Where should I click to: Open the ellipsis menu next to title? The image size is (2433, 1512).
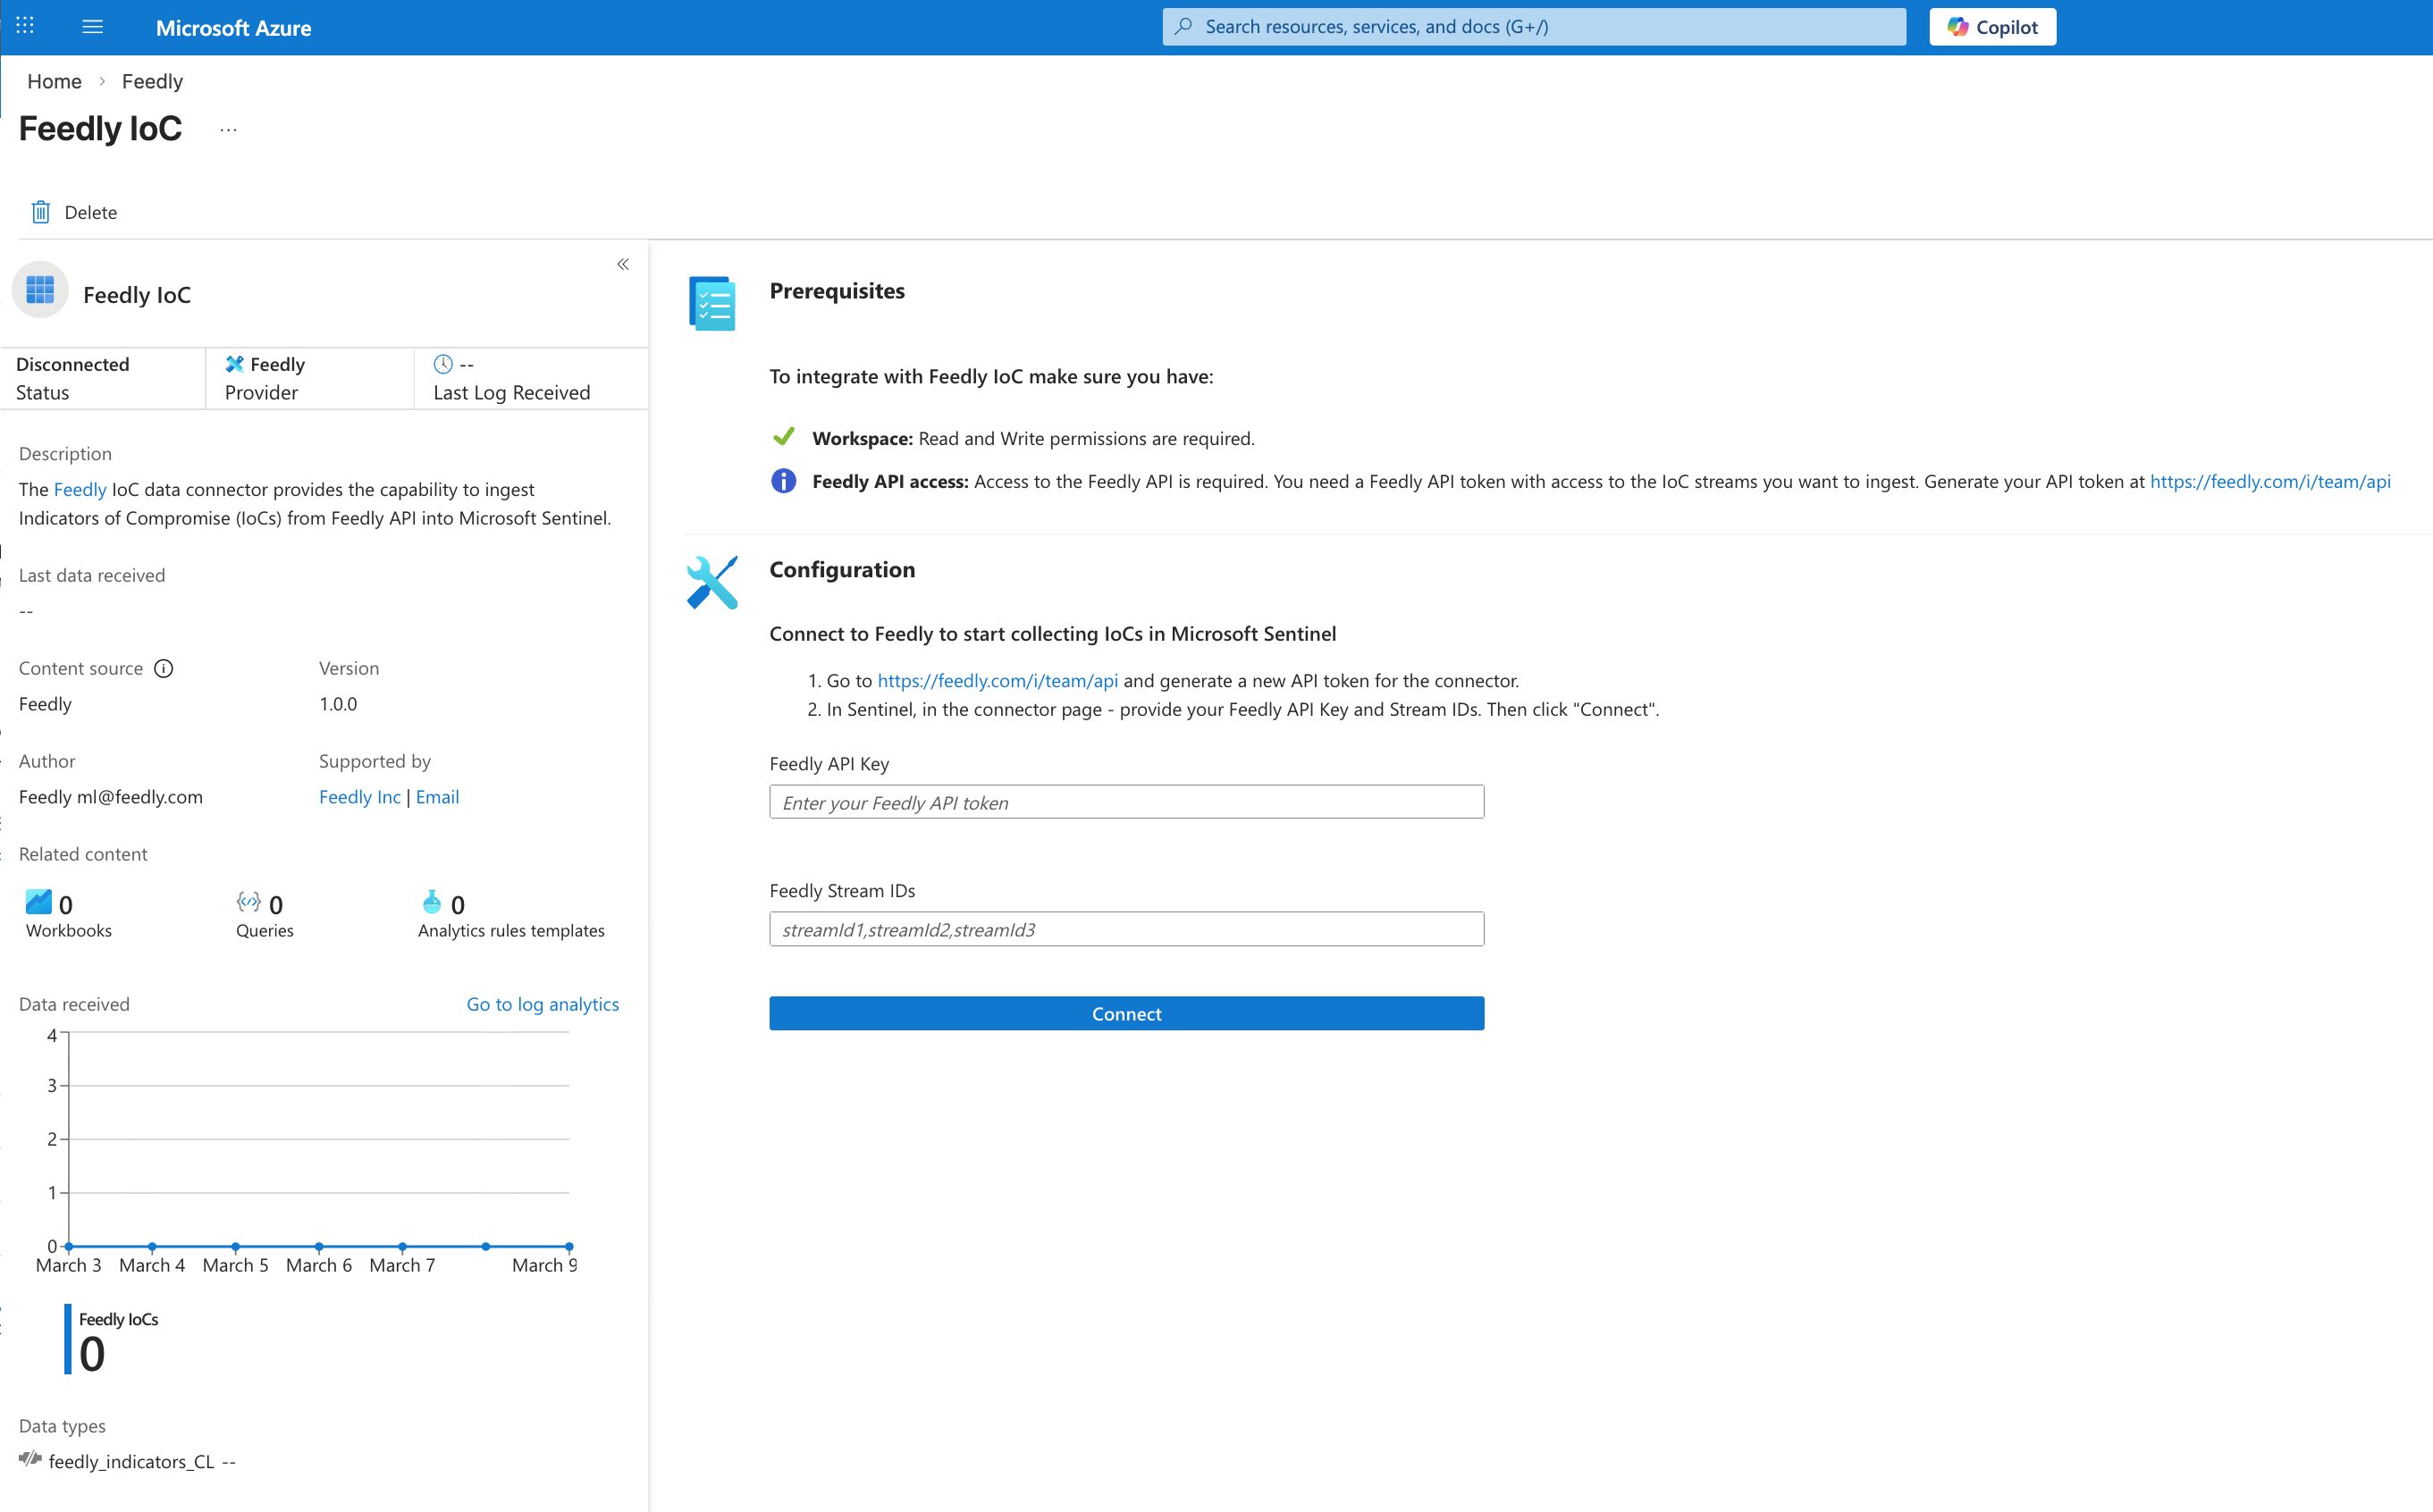coord(228,130)
